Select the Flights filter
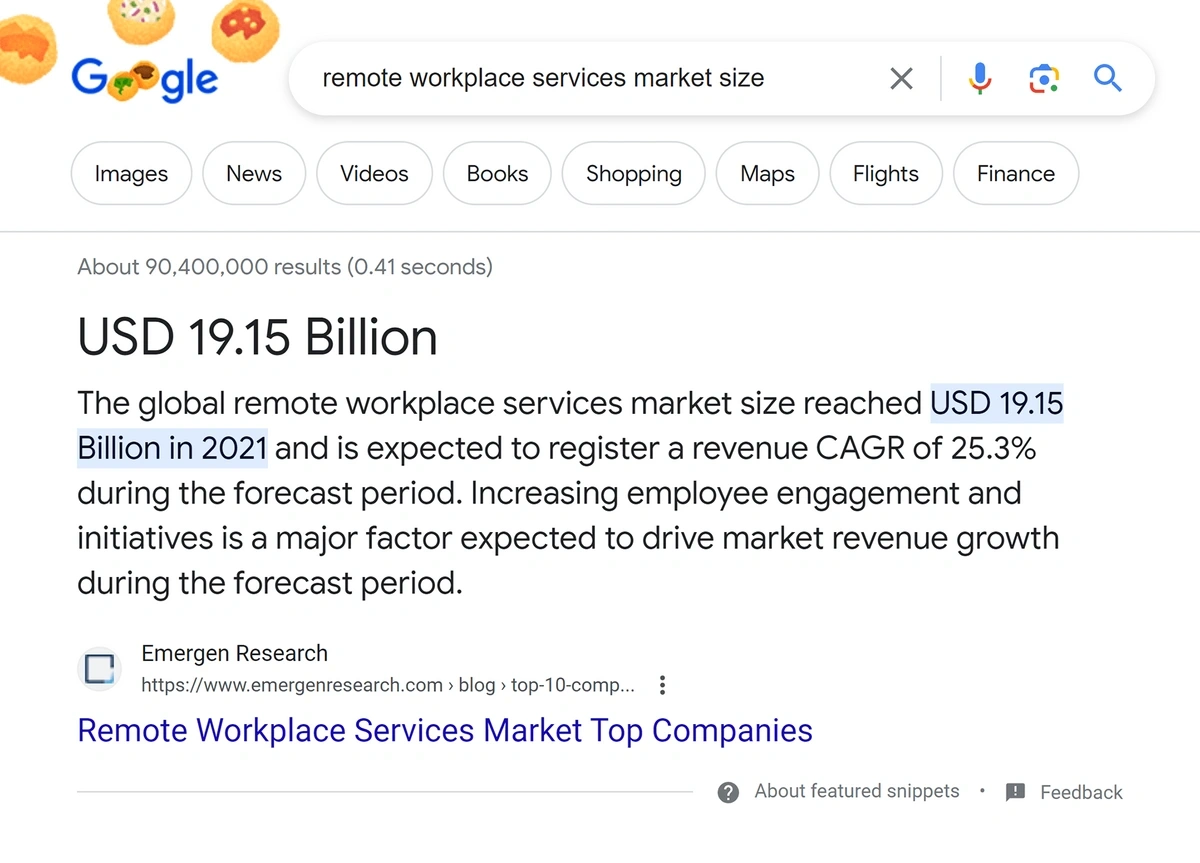 [x=886, y=174]
